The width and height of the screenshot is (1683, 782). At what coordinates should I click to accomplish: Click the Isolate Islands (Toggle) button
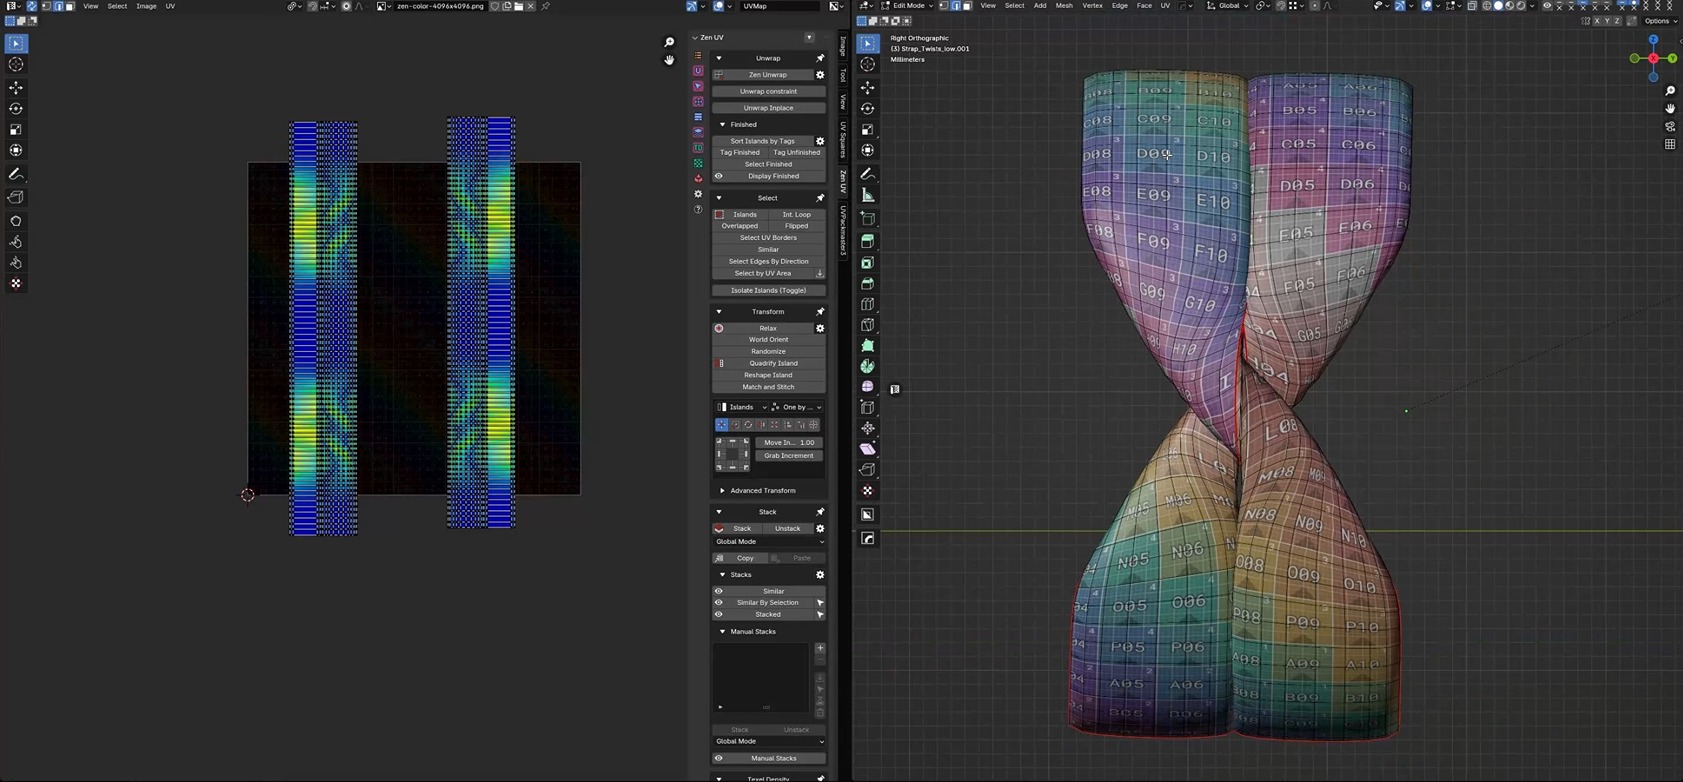coord(768,290)
